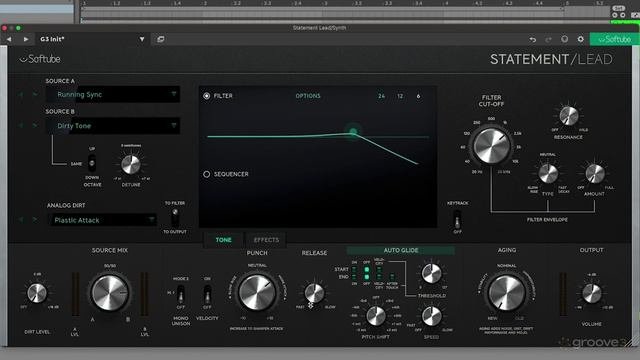Click the Detune knob
Viewport: 640px width, 360px height.
131,164
